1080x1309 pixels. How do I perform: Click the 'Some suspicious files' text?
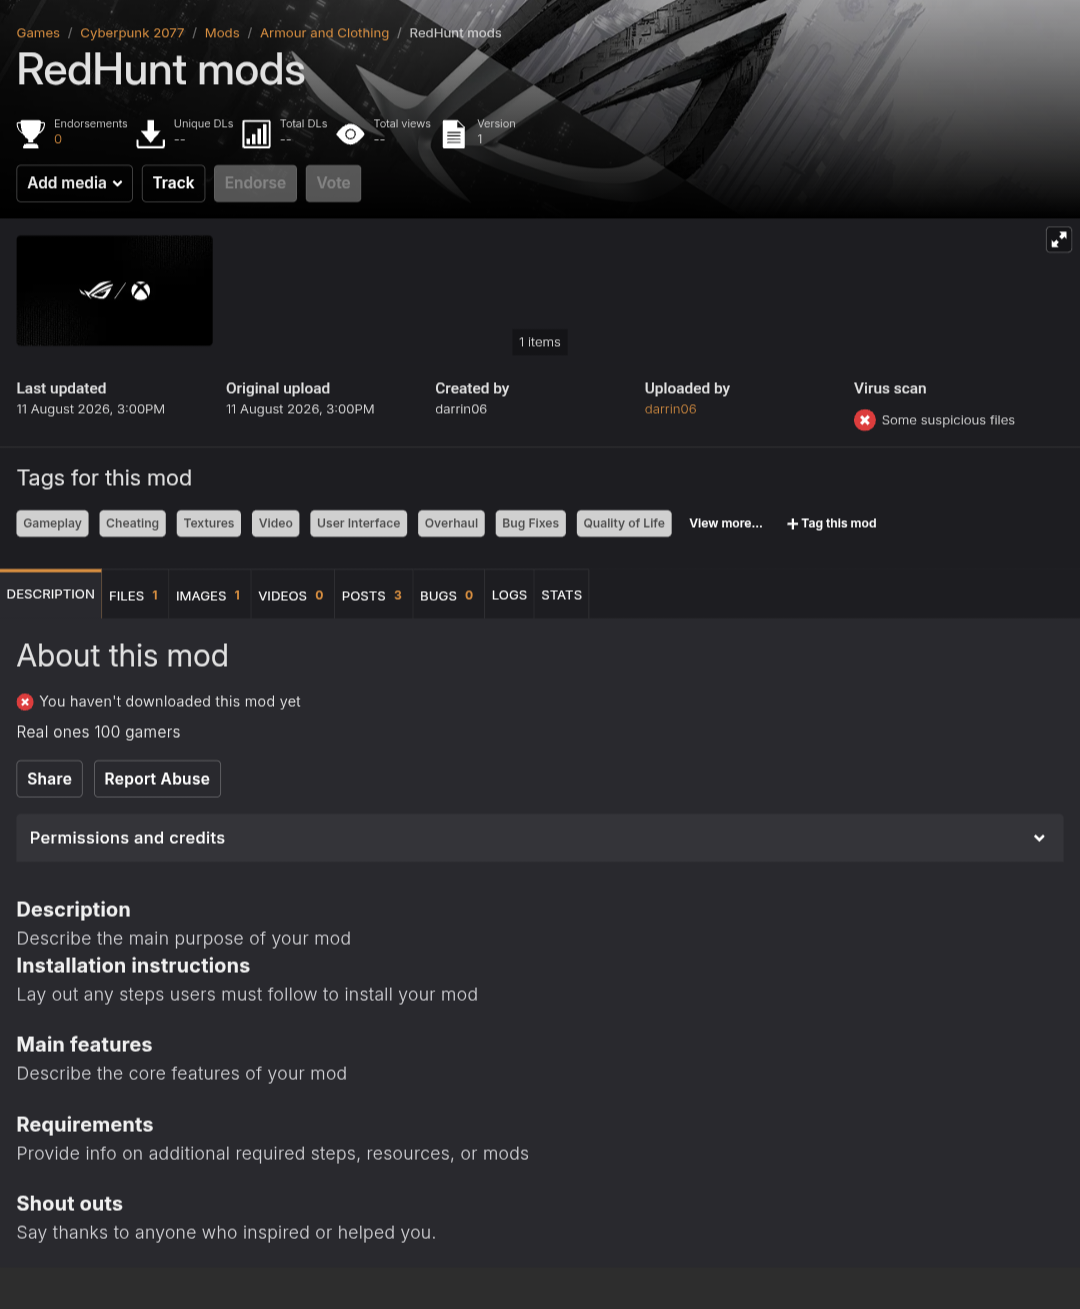pos(948,420)
